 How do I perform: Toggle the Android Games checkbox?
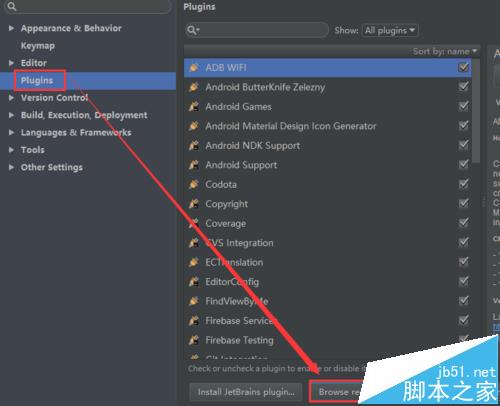tap(464, 106)
